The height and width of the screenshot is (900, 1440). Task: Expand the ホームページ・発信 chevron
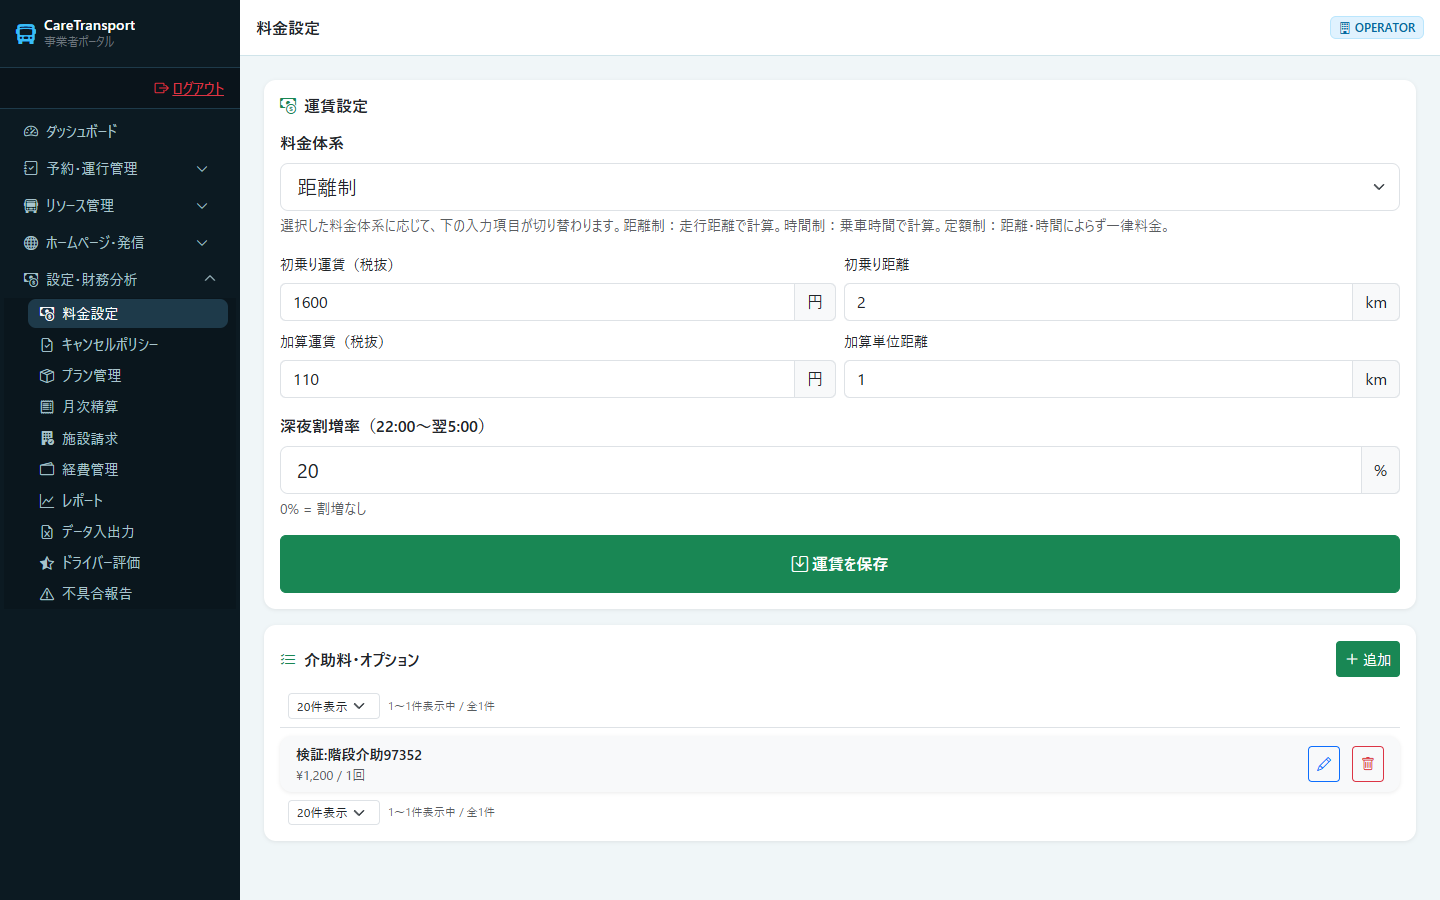(202, 242)
